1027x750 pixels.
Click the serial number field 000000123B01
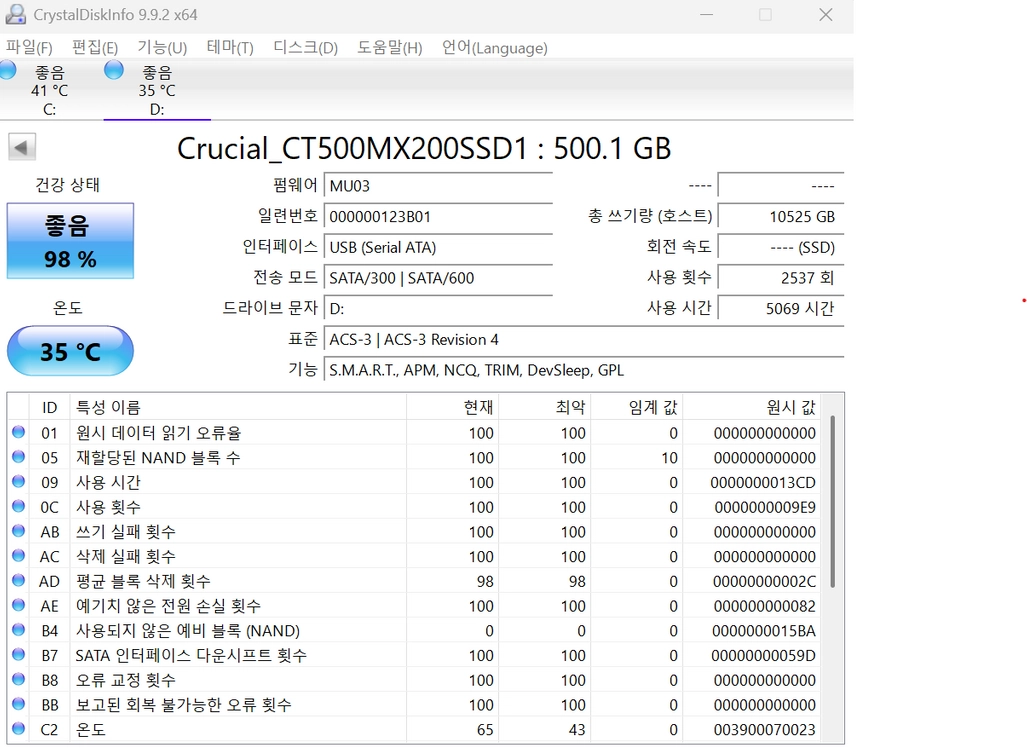click(438, 216)
